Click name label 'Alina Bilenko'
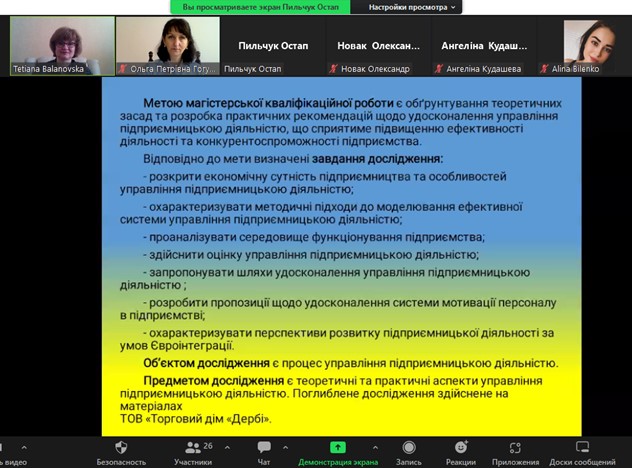This screenshot has width=632, height=468. [575, 69]
